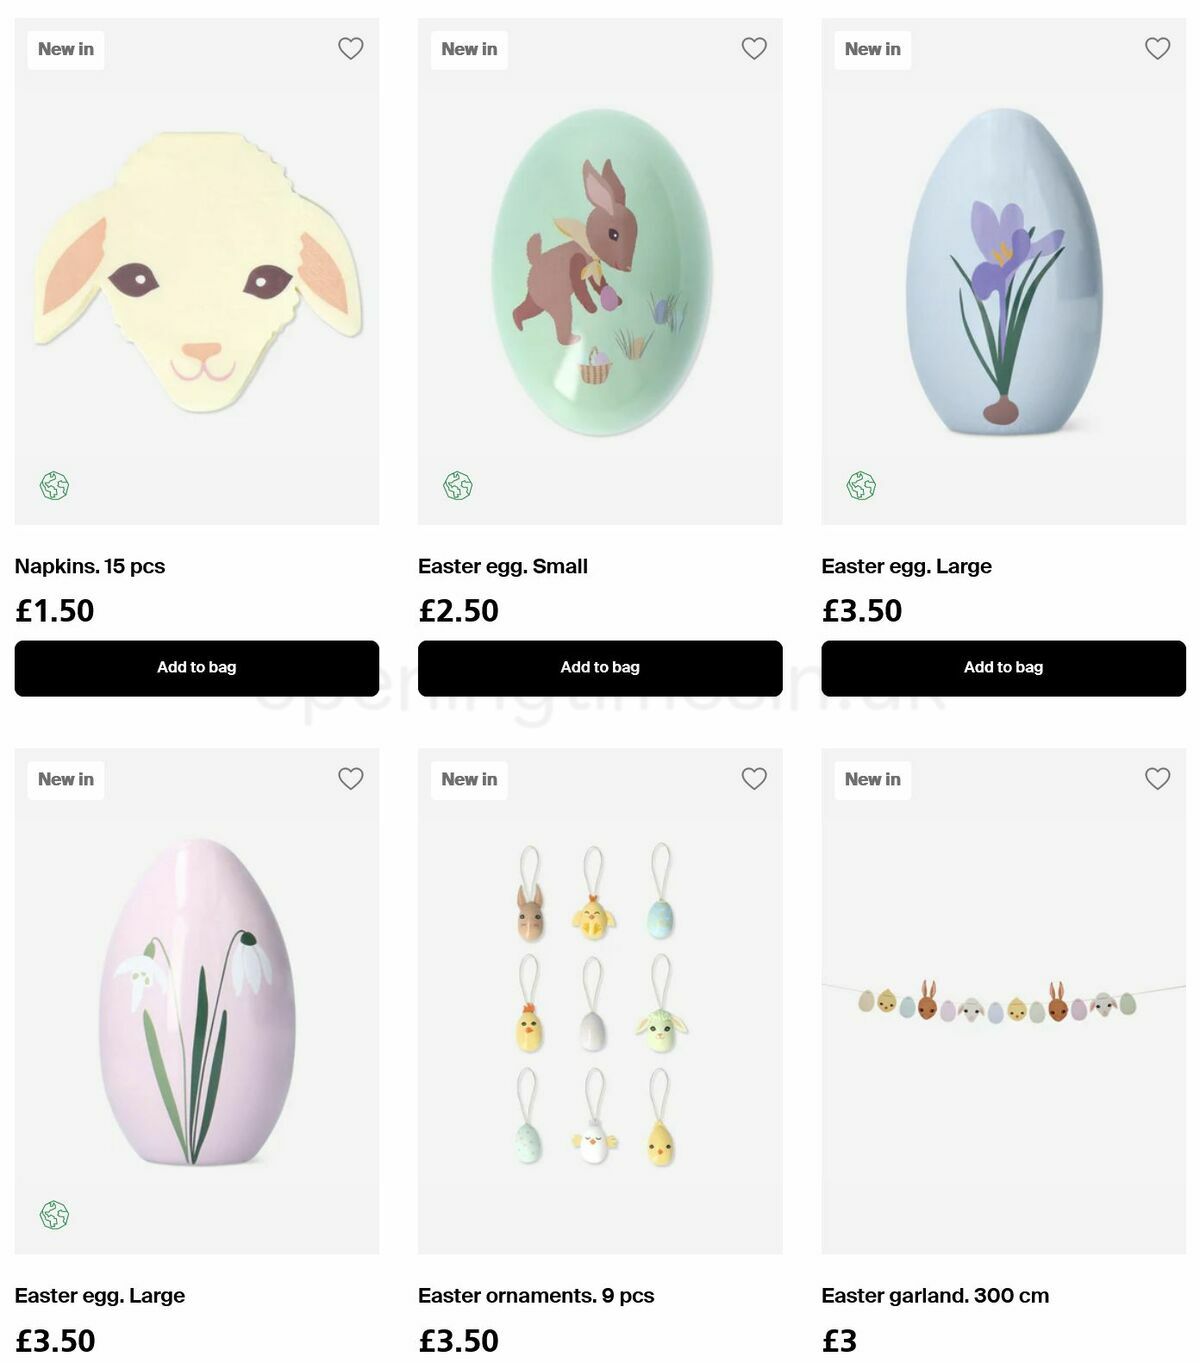Screen dimensions: 1200x1363
Task: Favorite the Napkins product via heart toggle
Action: coord(350,48)
